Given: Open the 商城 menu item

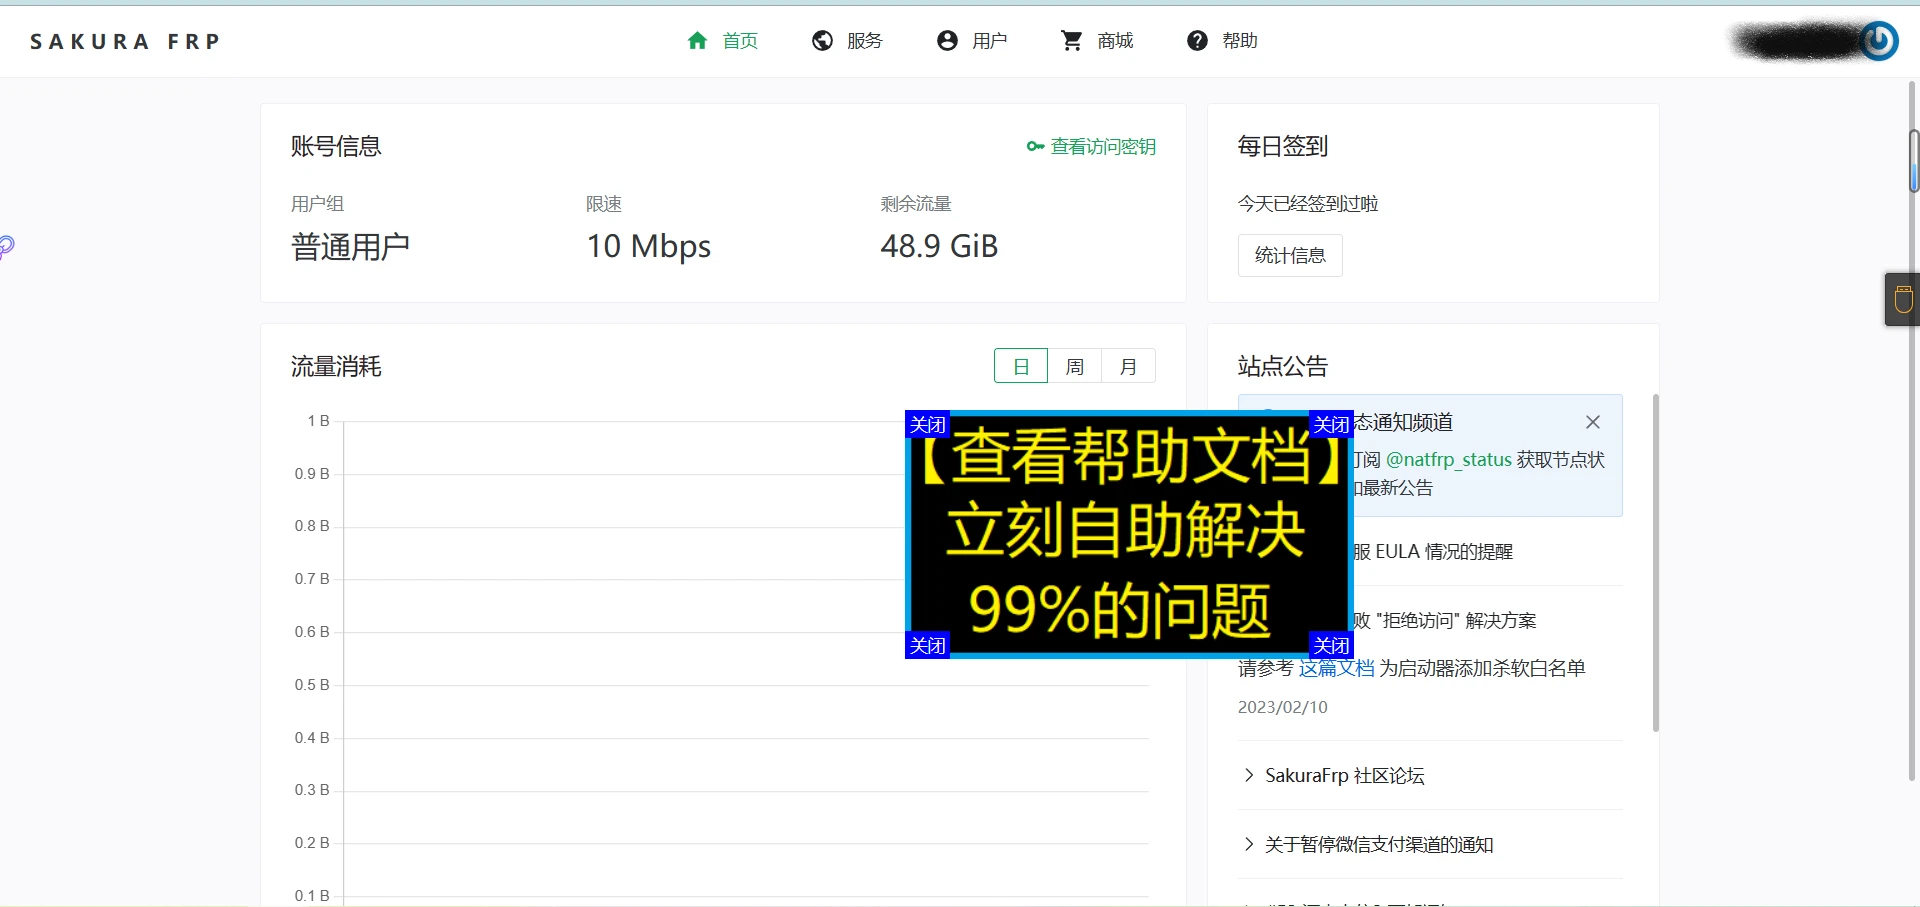Looking at the screenshot, I should point(1114,40).
